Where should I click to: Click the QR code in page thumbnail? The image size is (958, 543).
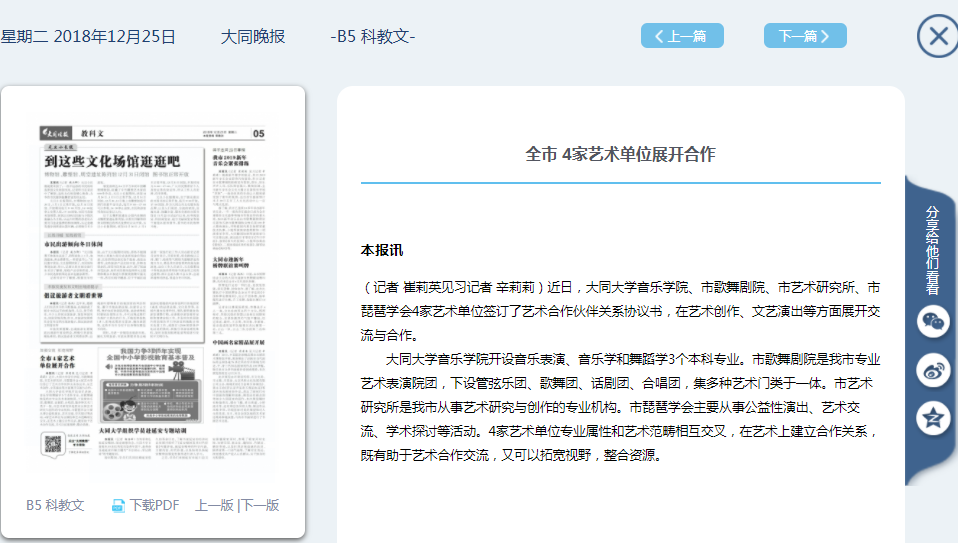53,443
